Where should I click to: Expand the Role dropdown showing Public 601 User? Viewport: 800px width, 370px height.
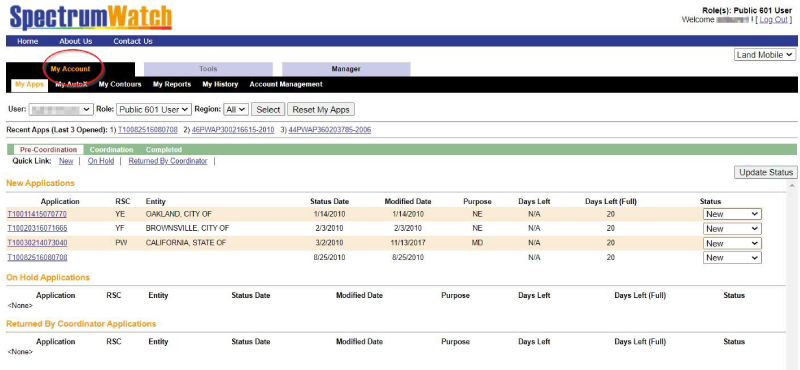click(154, 109)
